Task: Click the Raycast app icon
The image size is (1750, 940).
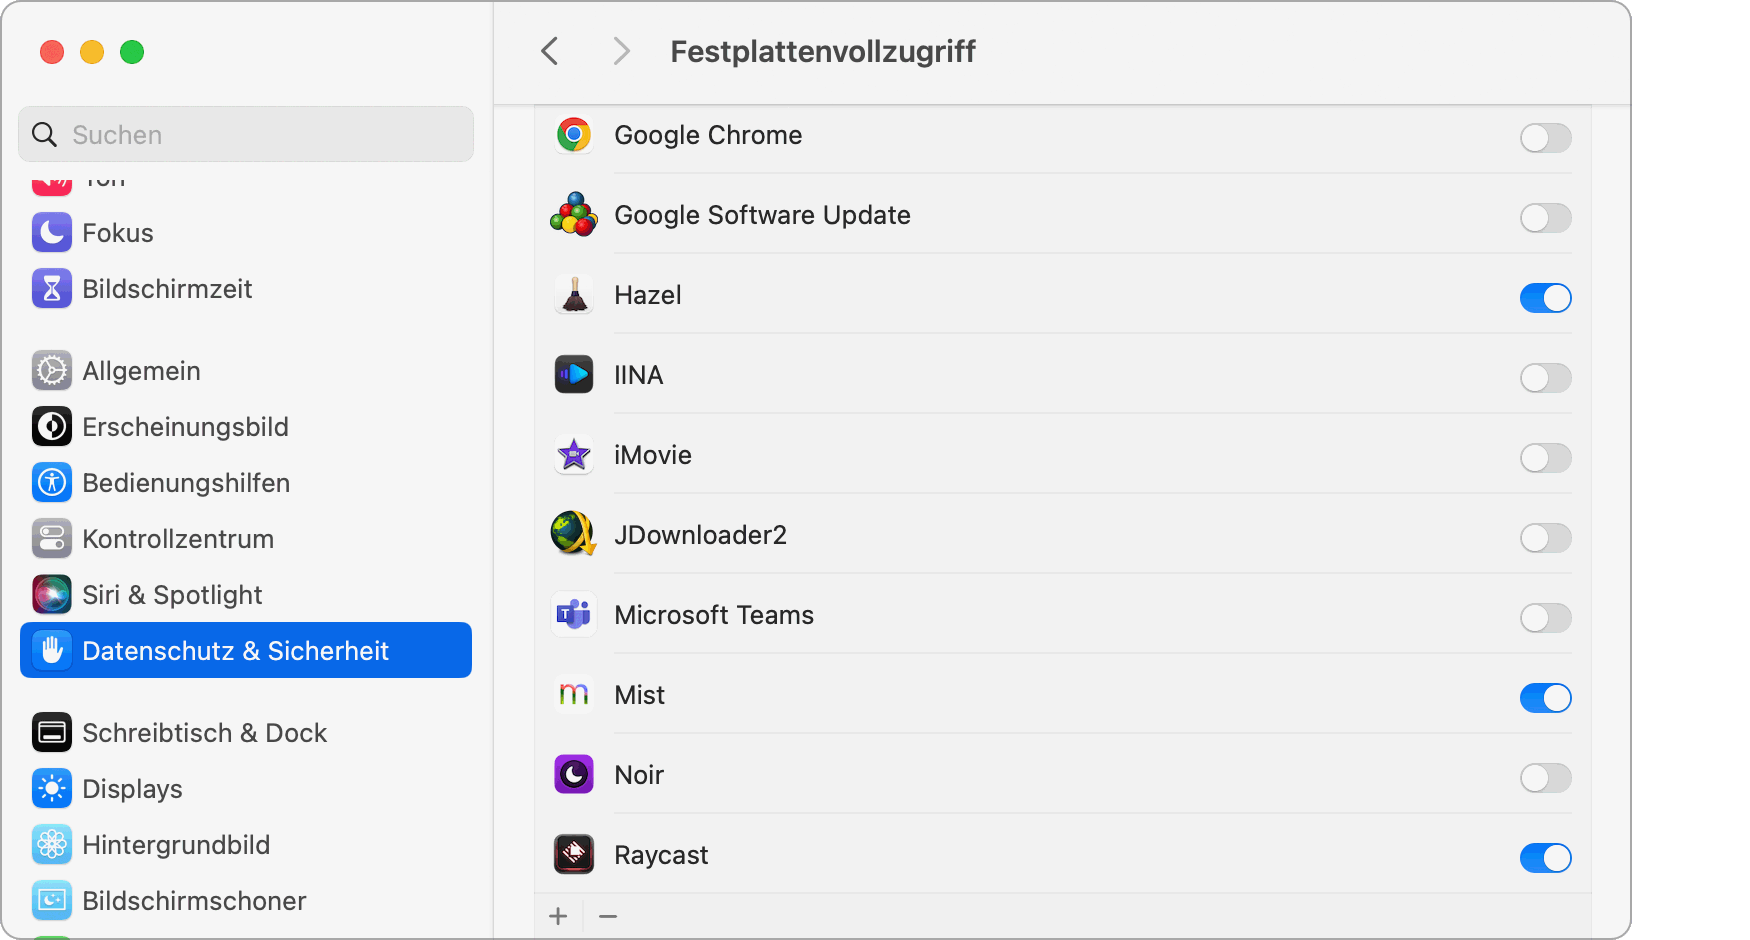Action: coord(574,855)
